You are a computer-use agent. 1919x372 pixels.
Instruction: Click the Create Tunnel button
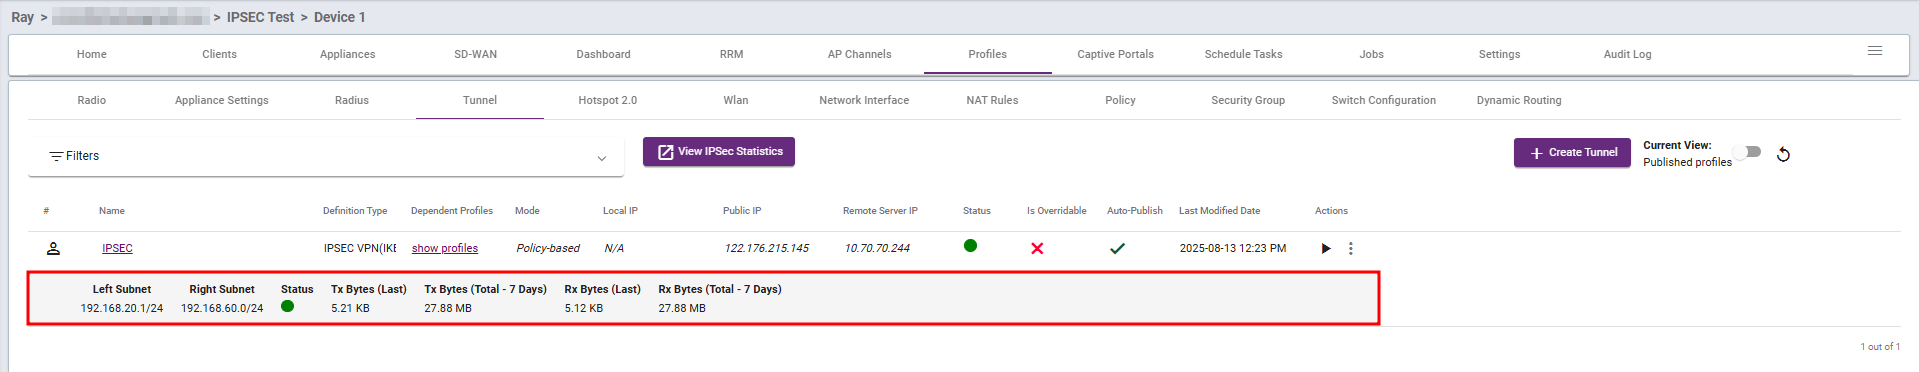tap(1572, 153)
